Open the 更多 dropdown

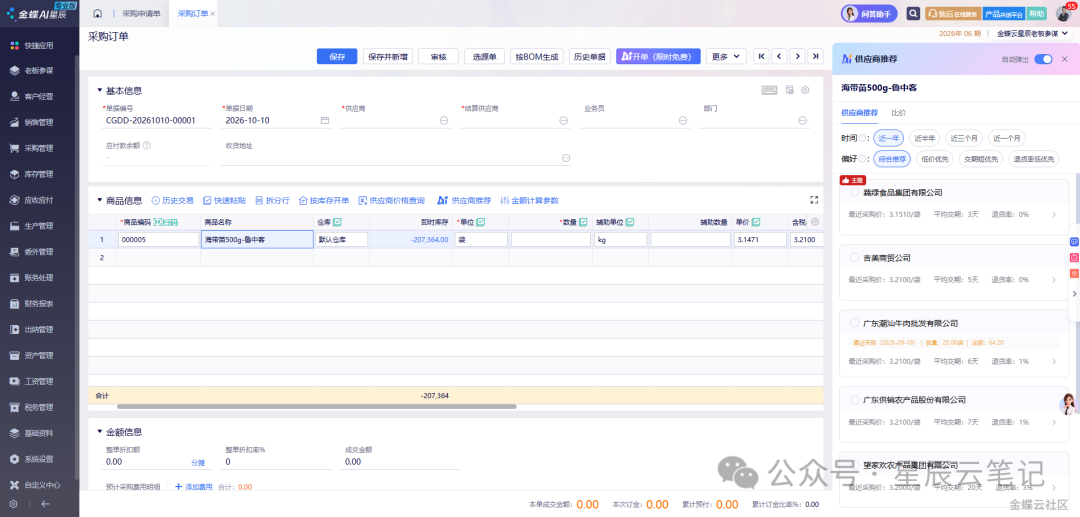727,56
